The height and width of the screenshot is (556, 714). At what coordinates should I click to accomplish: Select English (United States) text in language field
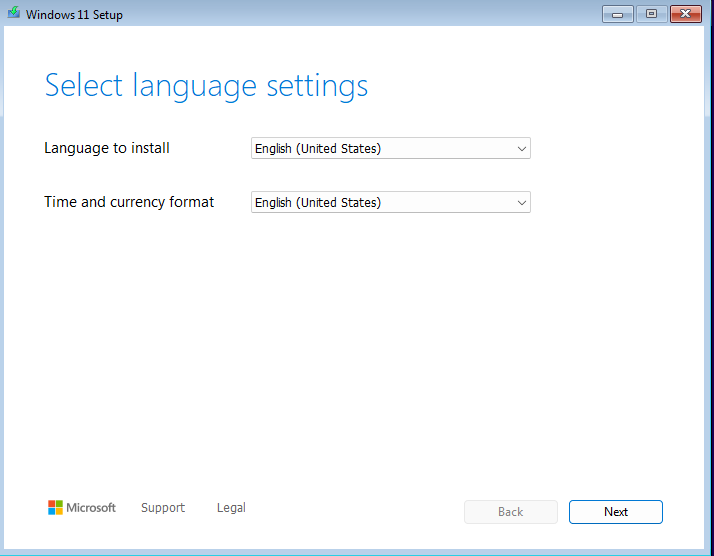318,149
